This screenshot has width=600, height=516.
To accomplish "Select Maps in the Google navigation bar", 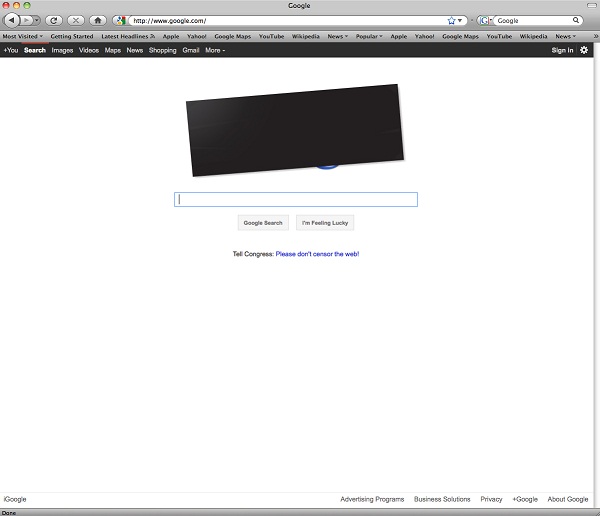I will click(113, 50).
